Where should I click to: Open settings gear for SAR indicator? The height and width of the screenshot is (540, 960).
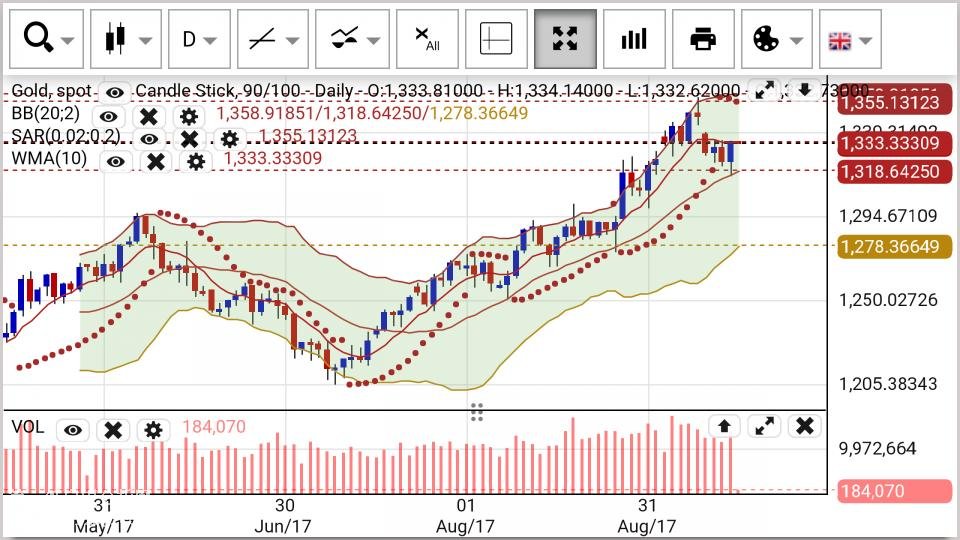click(230, 139)
